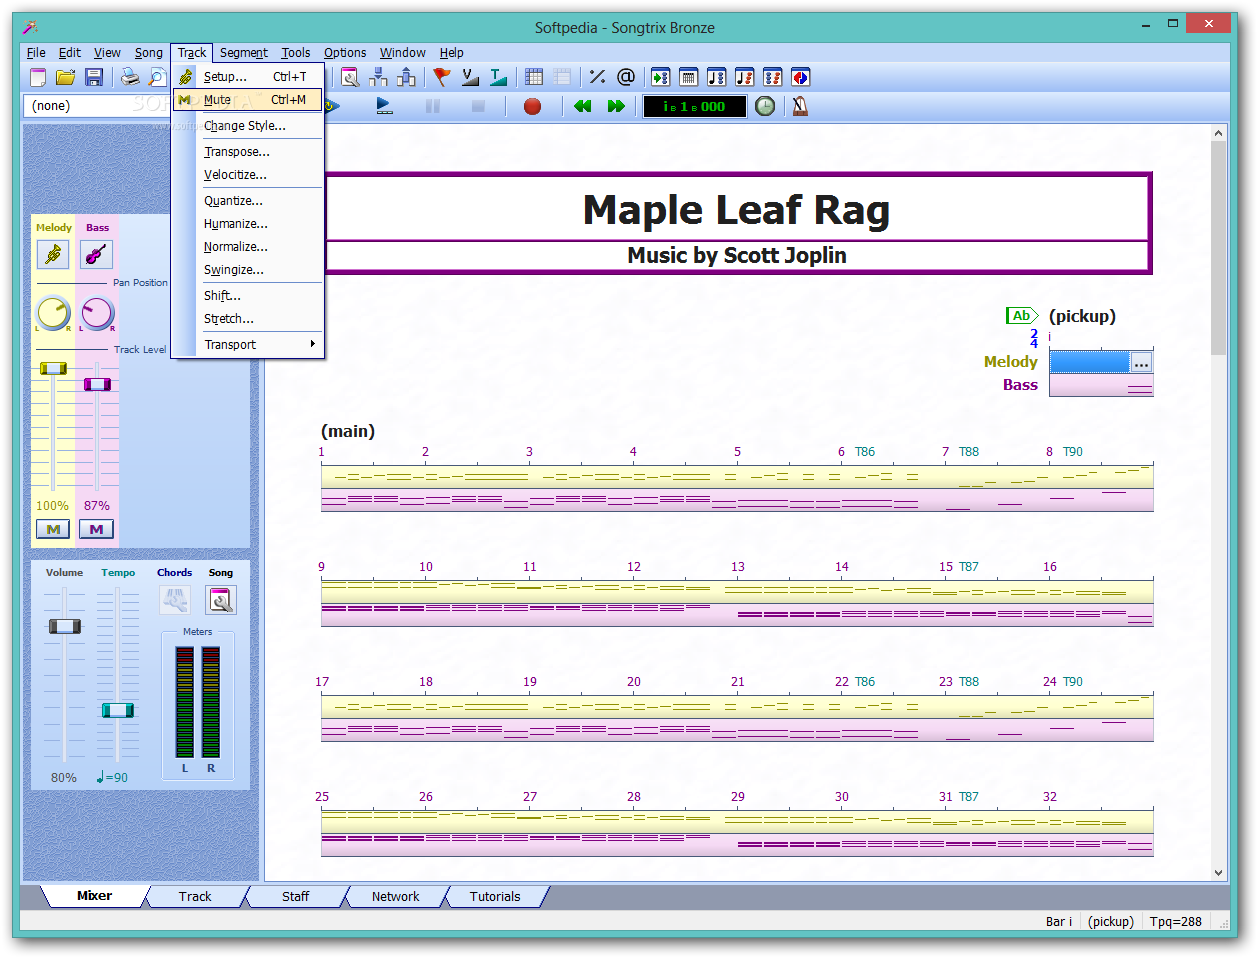Open Song settings wrench icon in mixer
Screen dimensions: 1258x958
pos(221,600)
